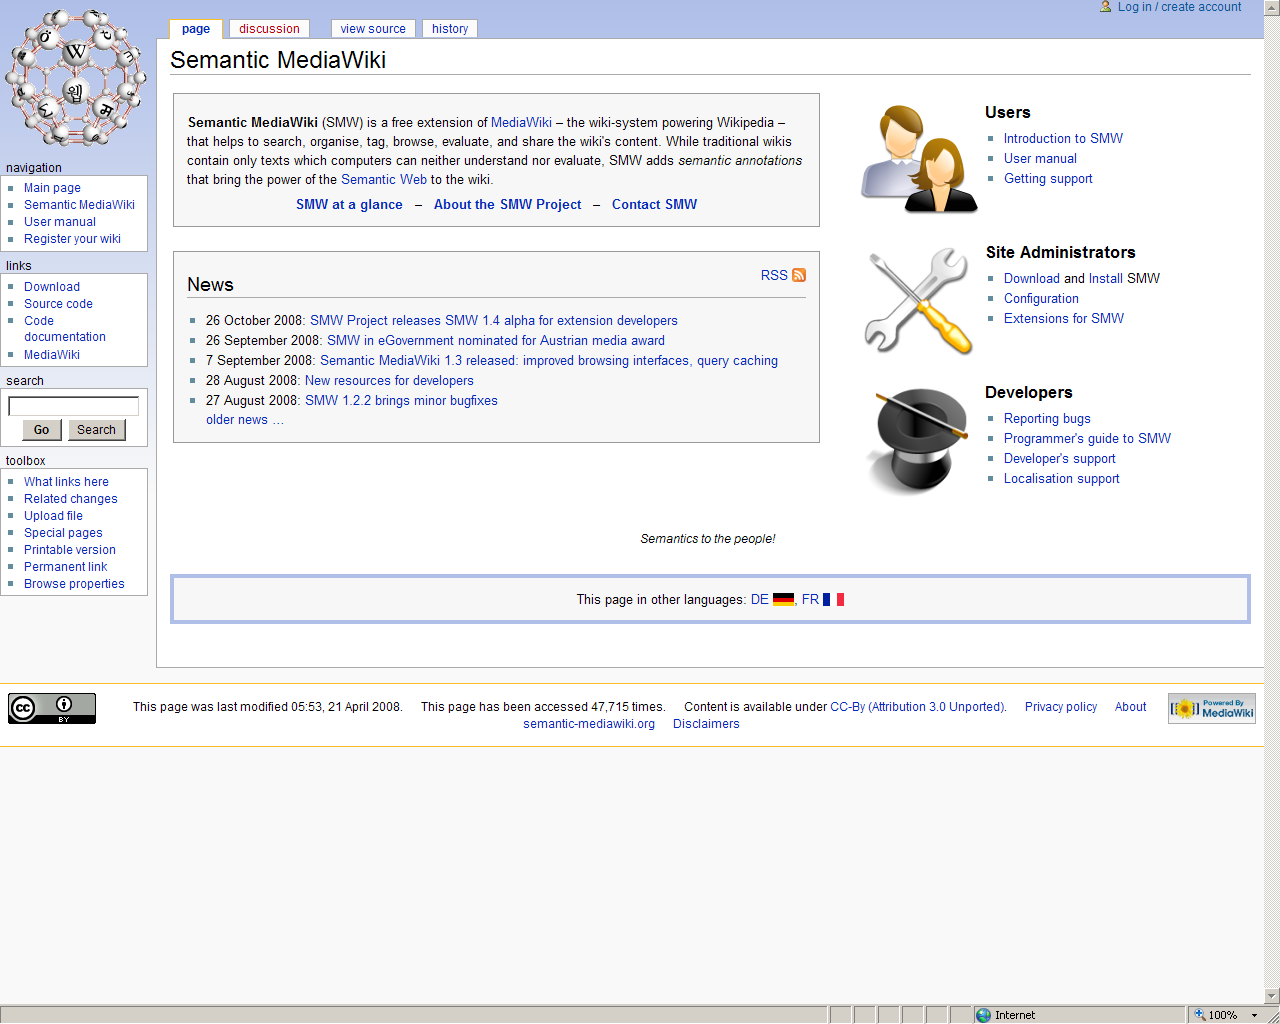Screen dimensions: 1280x1024
Task: Open the view source tab
Action: point(373,29)
